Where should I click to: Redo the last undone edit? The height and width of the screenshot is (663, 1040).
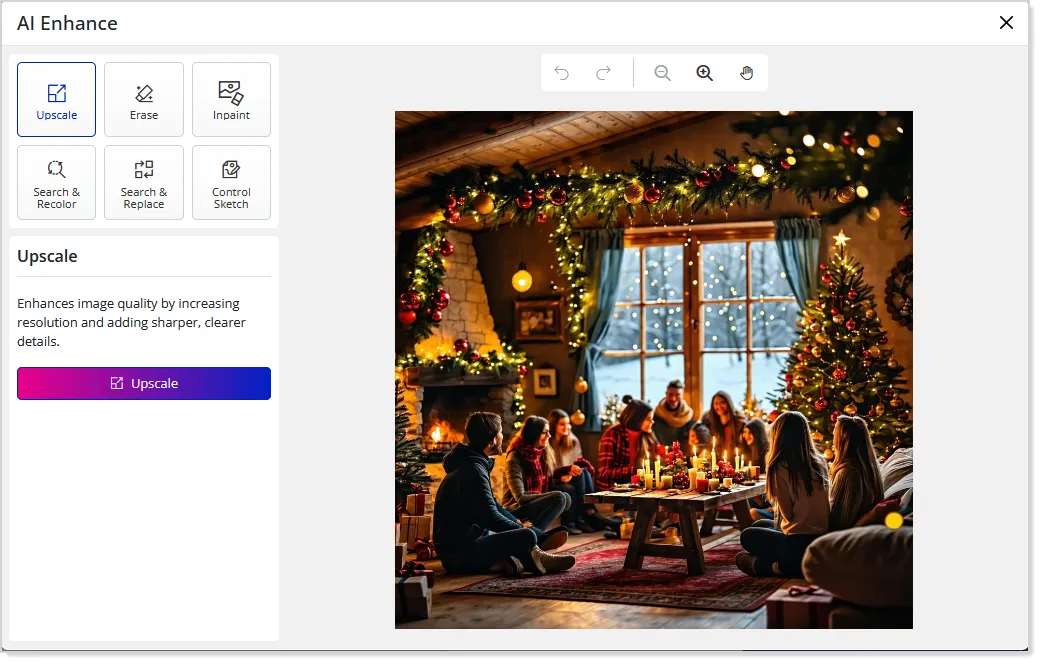pos(604,73)
